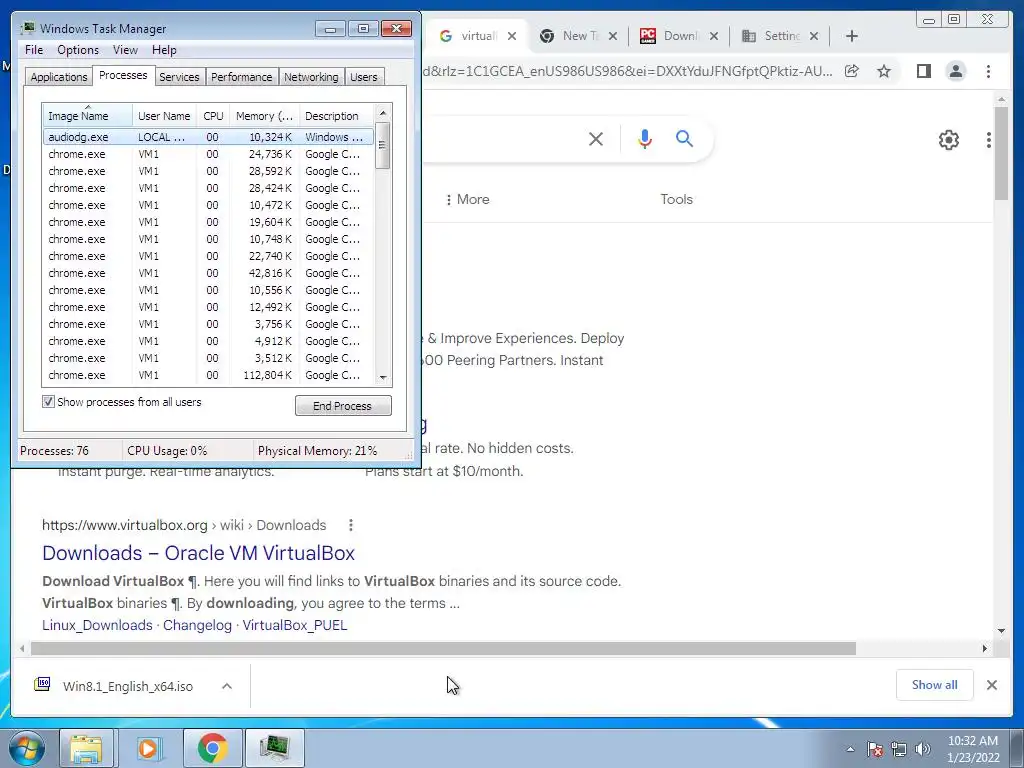Image resolution: width=1024 pixels, height=768 pixels.
Task: Clear the Google search box with the X
Action: click(x=596, y=138)
